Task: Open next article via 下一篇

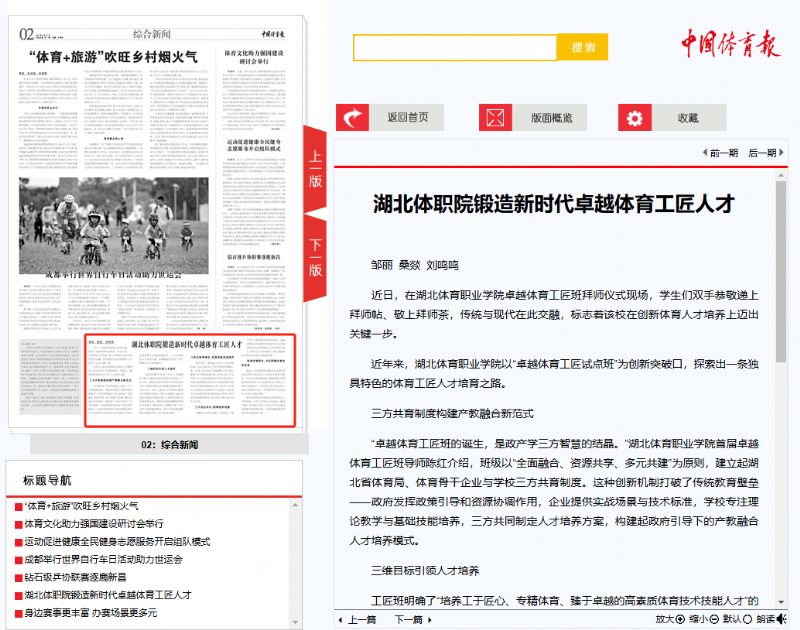Action: coord(413,620)
